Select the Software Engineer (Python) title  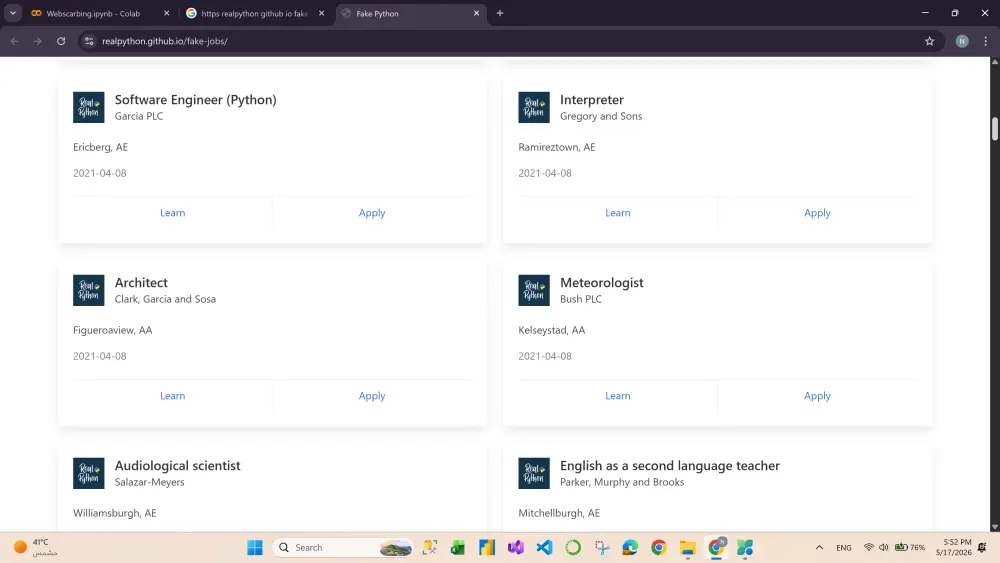point(195,99)
